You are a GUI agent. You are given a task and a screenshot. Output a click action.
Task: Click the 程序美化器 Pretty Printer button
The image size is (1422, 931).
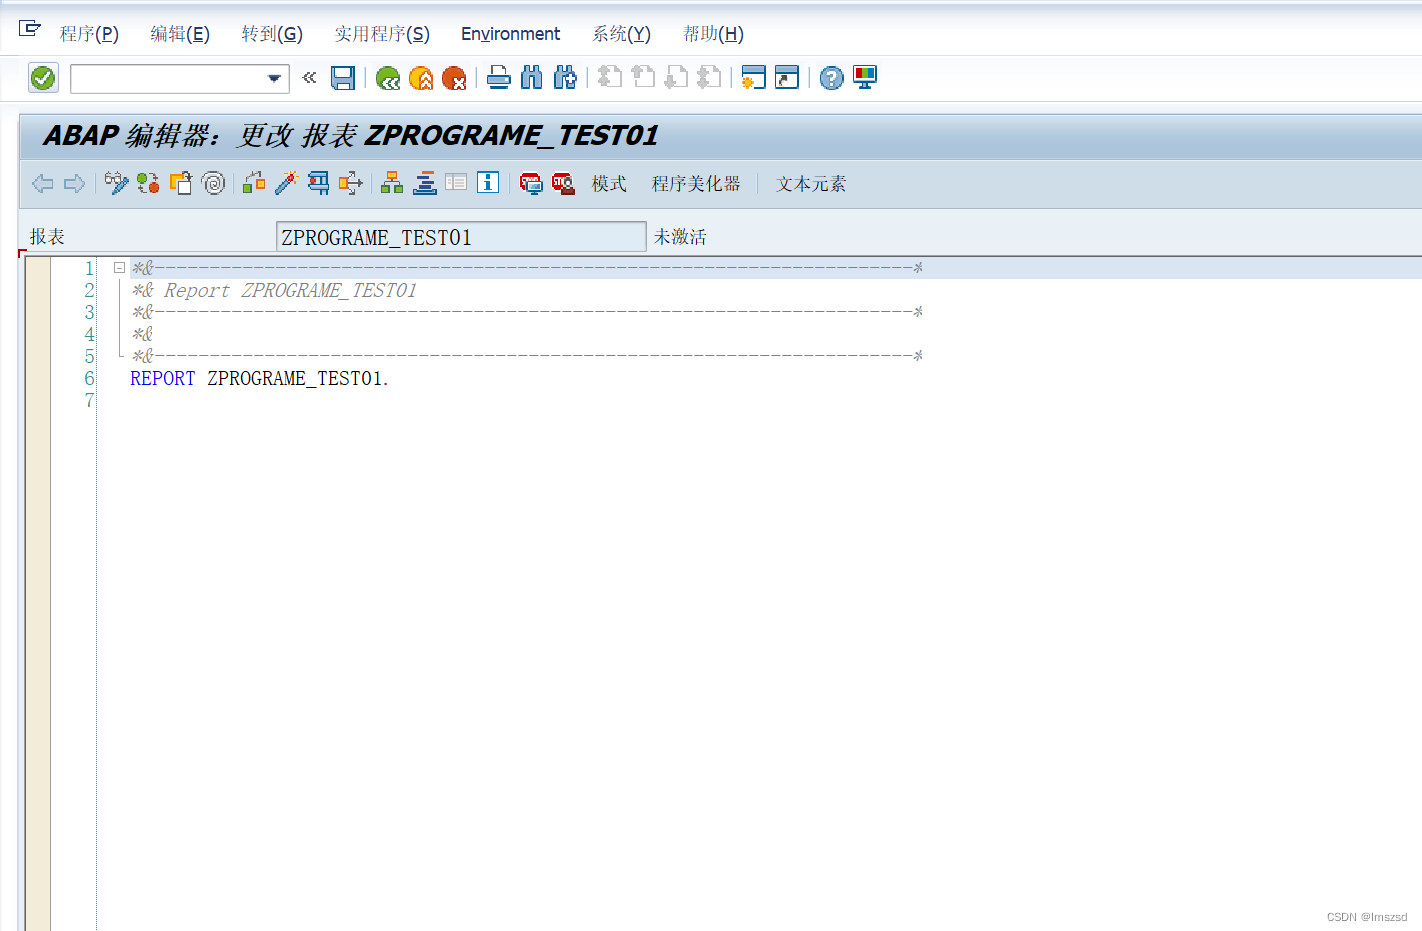coord(696,184)
